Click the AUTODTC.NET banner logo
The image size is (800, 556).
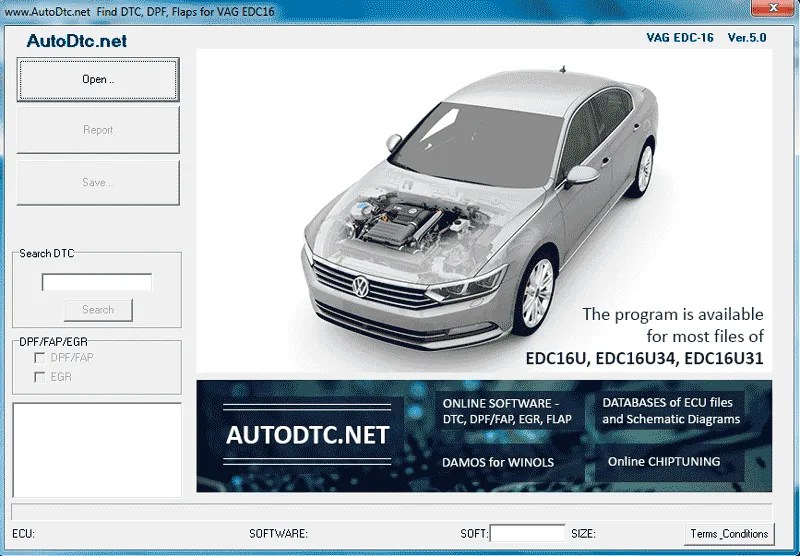[308, 435]
